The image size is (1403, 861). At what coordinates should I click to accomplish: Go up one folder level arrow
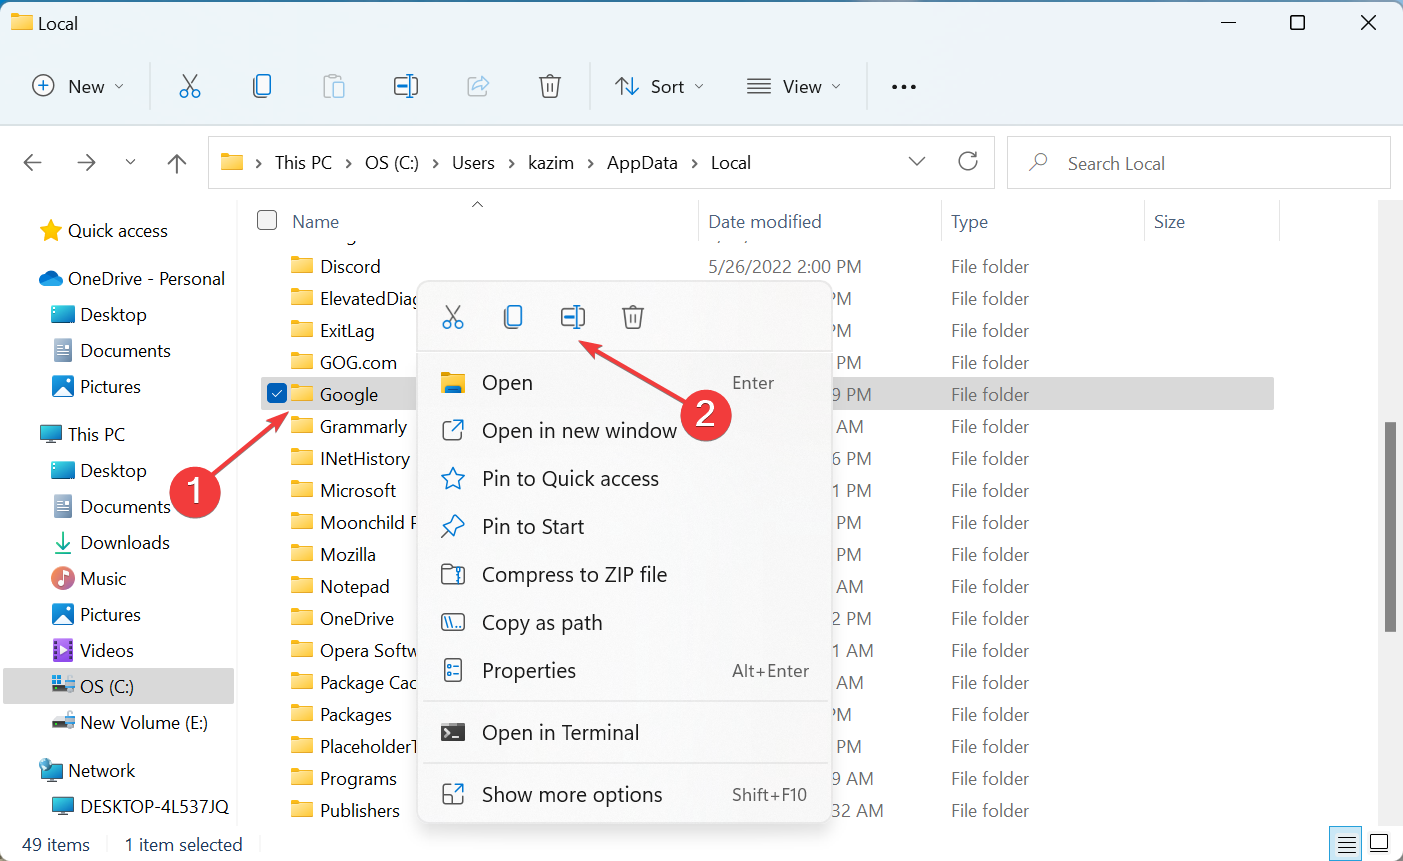pyautogui.click(x=177, y=163)
